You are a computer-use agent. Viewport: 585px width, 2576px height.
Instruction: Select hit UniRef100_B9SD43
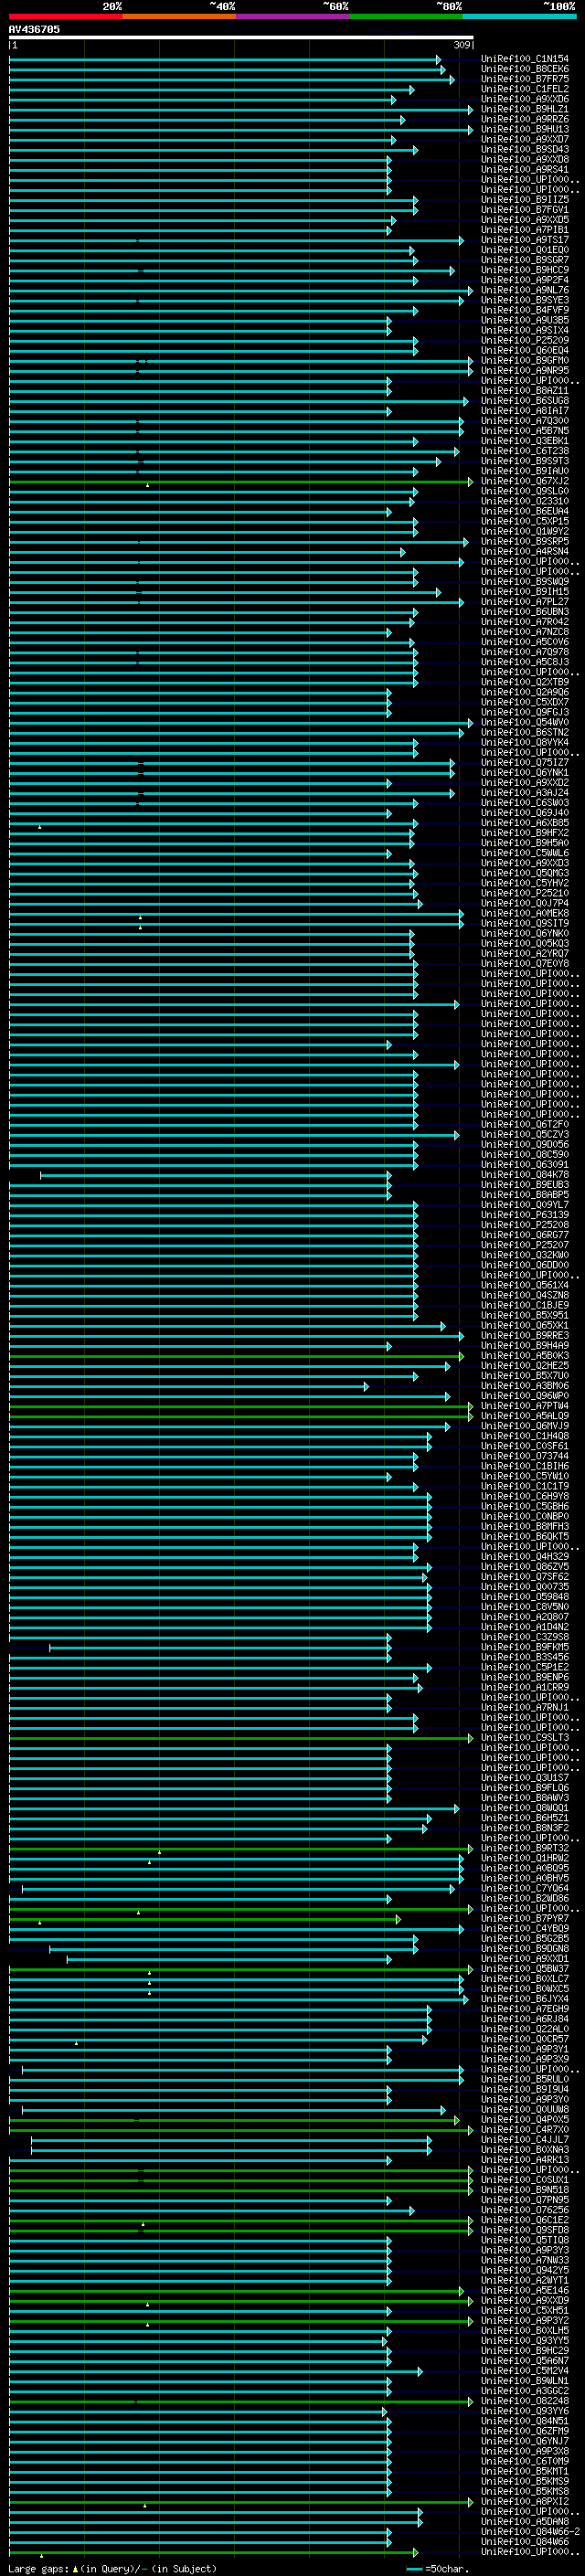click(525, 149)
